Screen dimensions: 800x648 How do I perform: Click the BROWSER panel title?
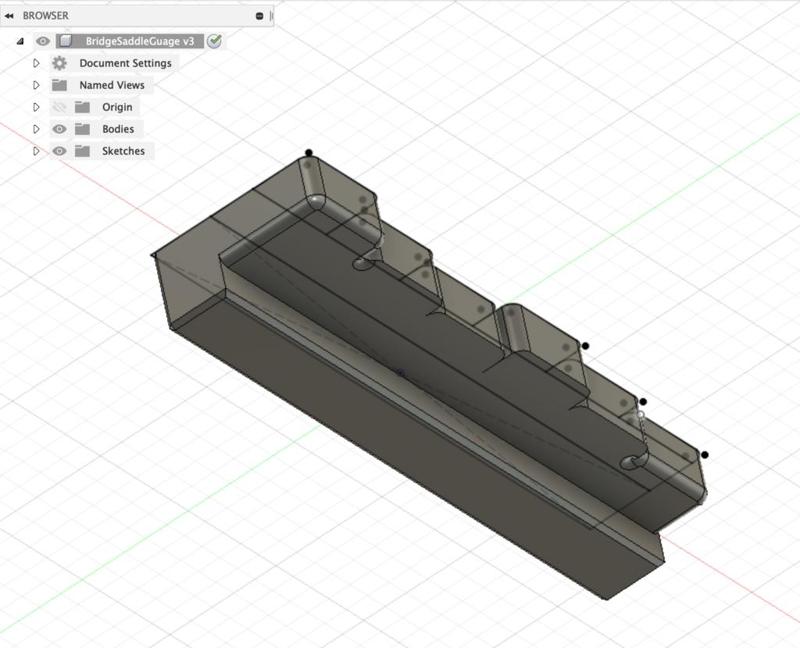coord(45,16)
